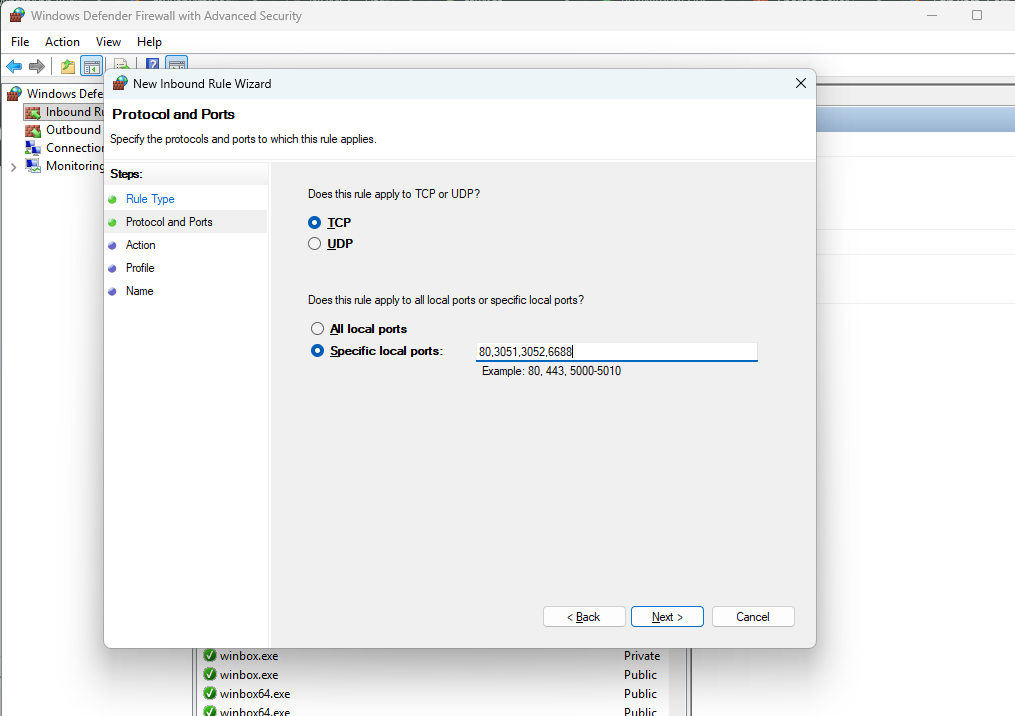Expand the Monitoring tree node chevron
Image resolution: width=1015 pixels, height=716 pixels.
[x=14, y=167]
